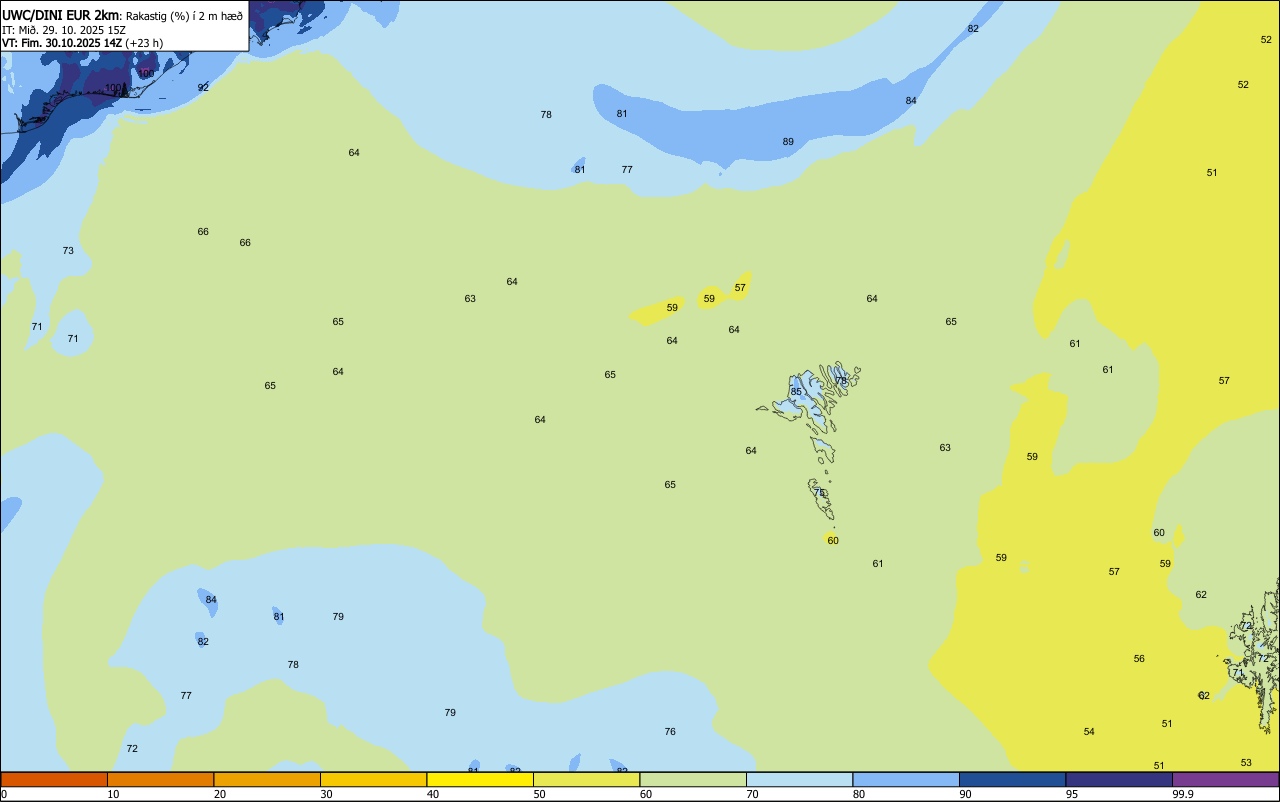Select the humidity value 76 on the map

click(670, 732)
